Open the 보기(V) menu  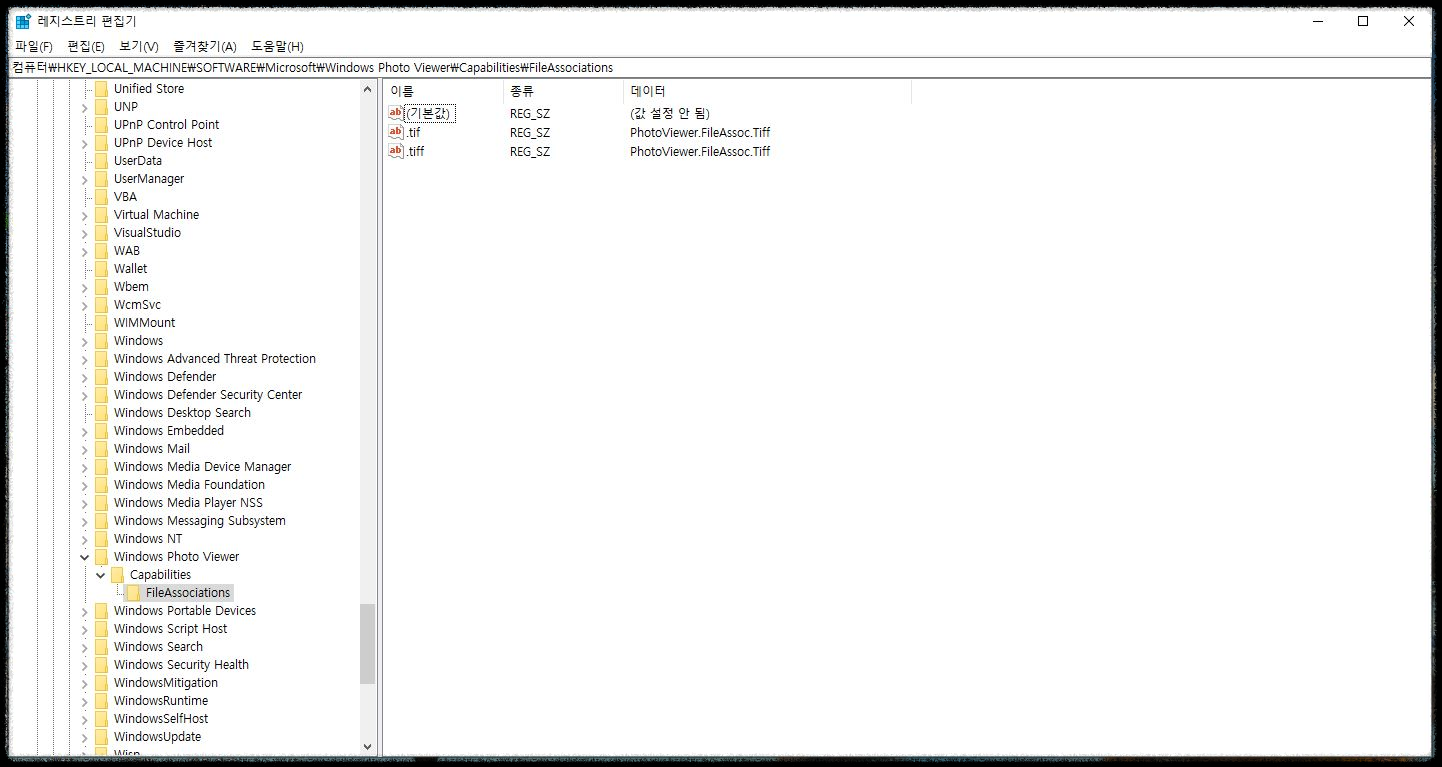(x=139, y=47)
